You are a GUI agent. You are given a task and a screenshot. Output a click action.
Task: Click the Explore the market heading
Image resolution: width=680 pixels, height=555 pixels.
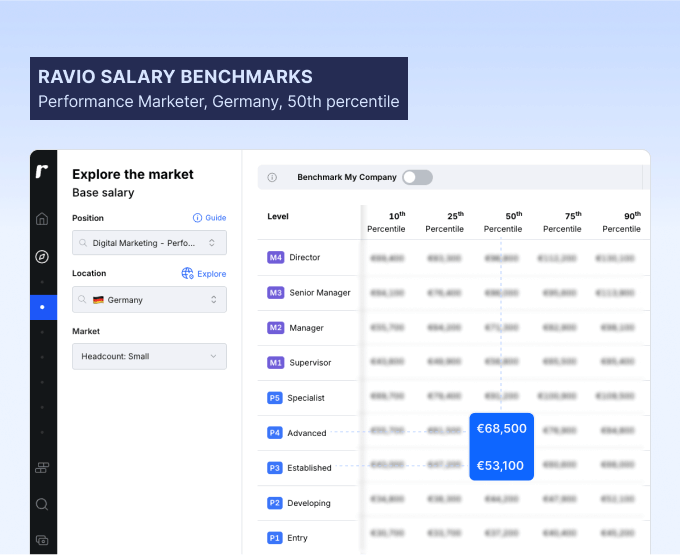(x=133, y=174)
